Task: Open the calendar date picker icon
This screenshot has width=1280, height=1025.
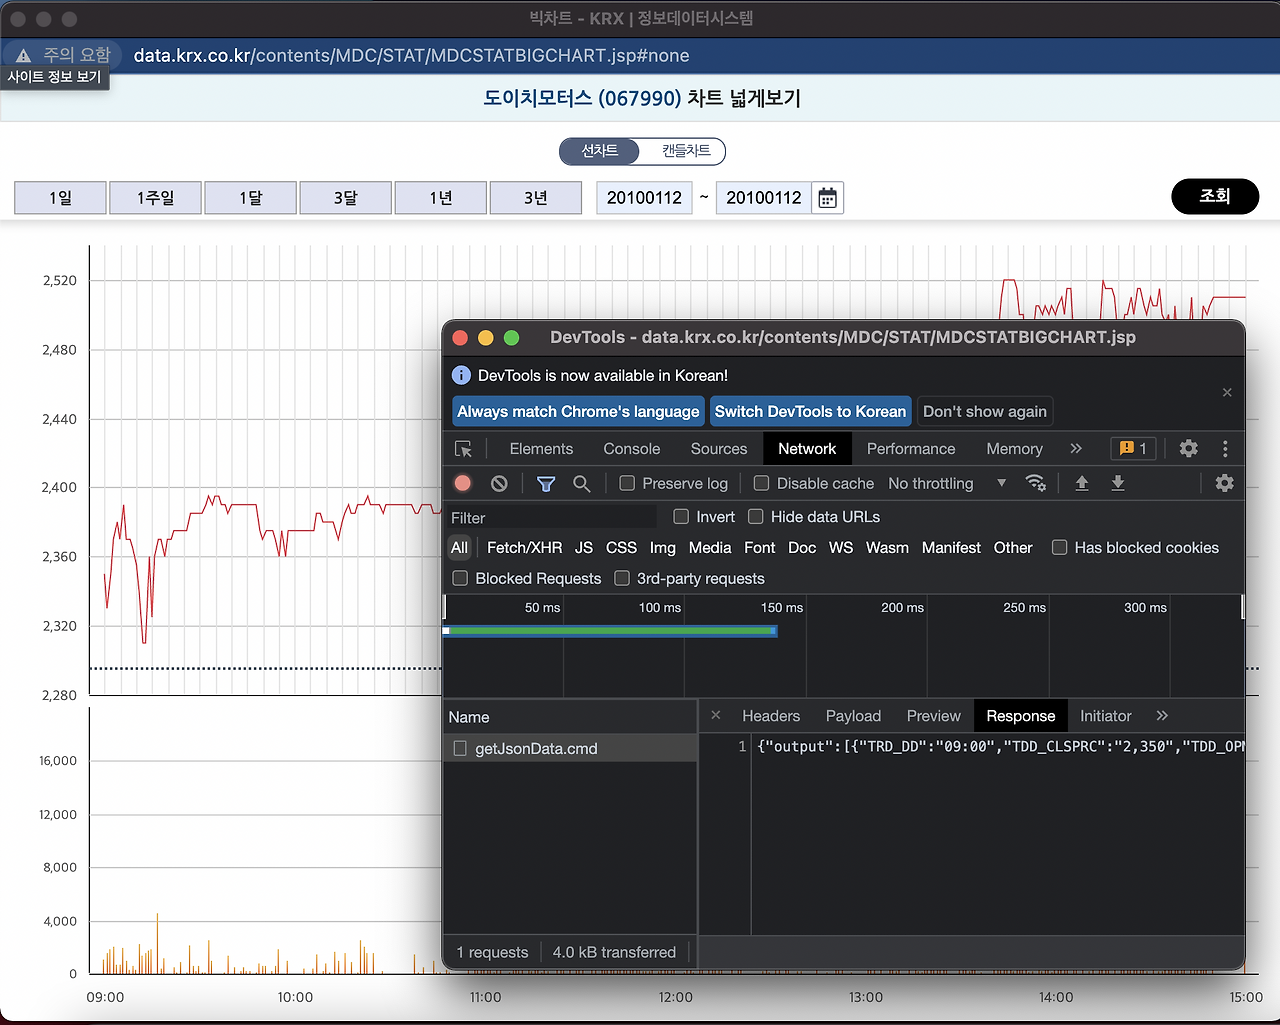Action: tap(827, 198)
